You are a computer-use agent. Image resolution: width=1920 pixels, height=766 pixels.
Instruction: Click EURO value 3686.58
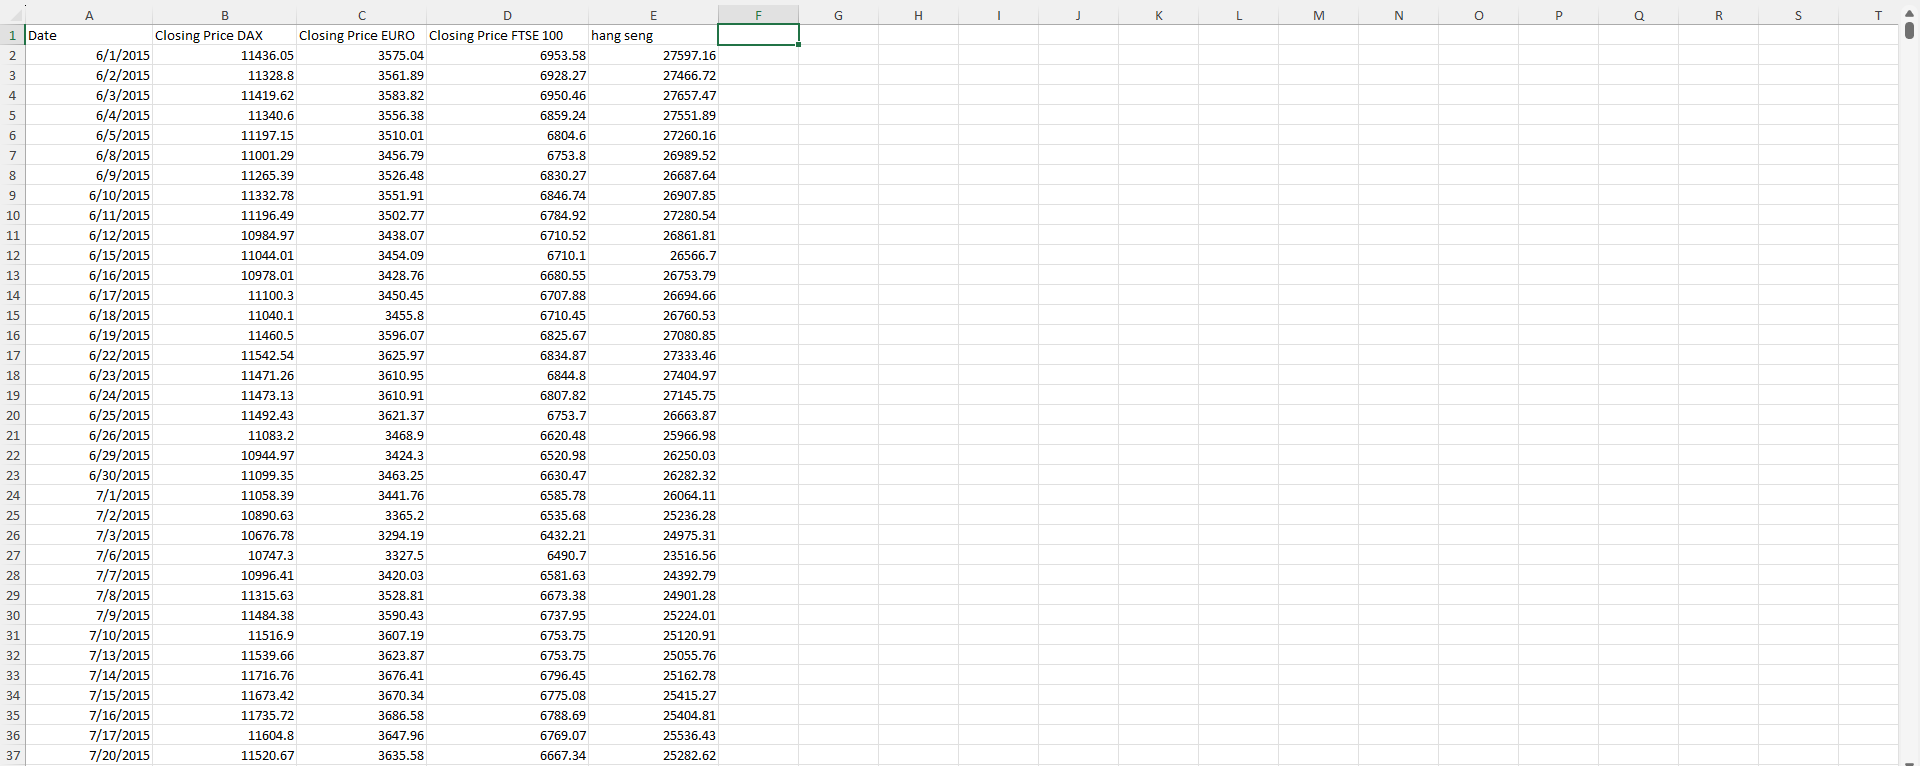[361, 715]
